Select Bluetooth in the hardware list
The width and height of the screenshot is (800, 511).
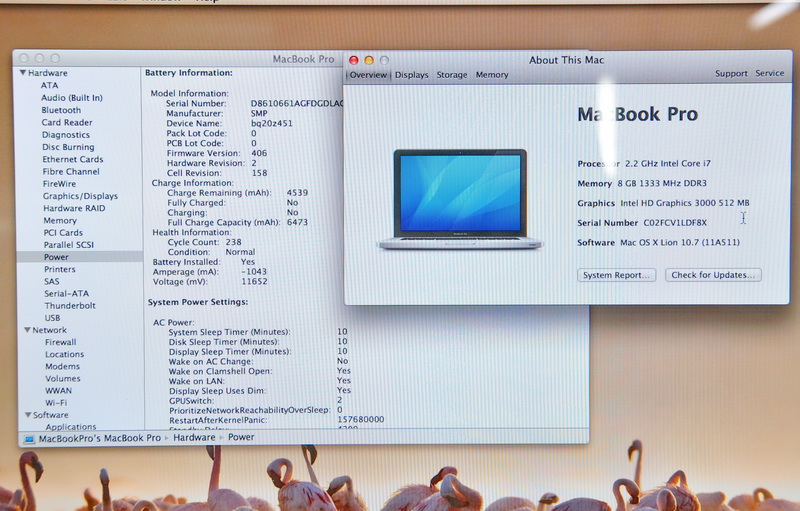point(61,110)
